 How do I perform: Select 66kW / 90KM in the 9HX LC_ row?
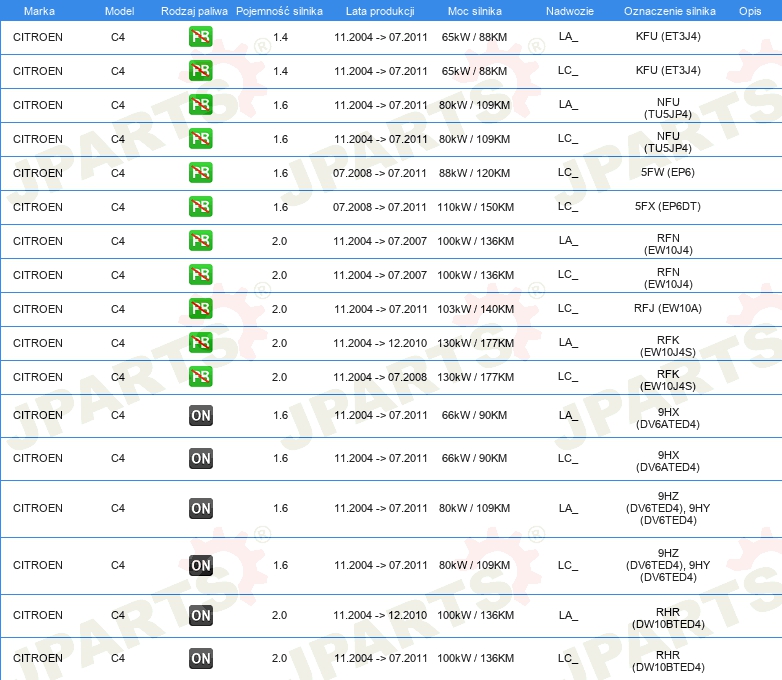474,458
